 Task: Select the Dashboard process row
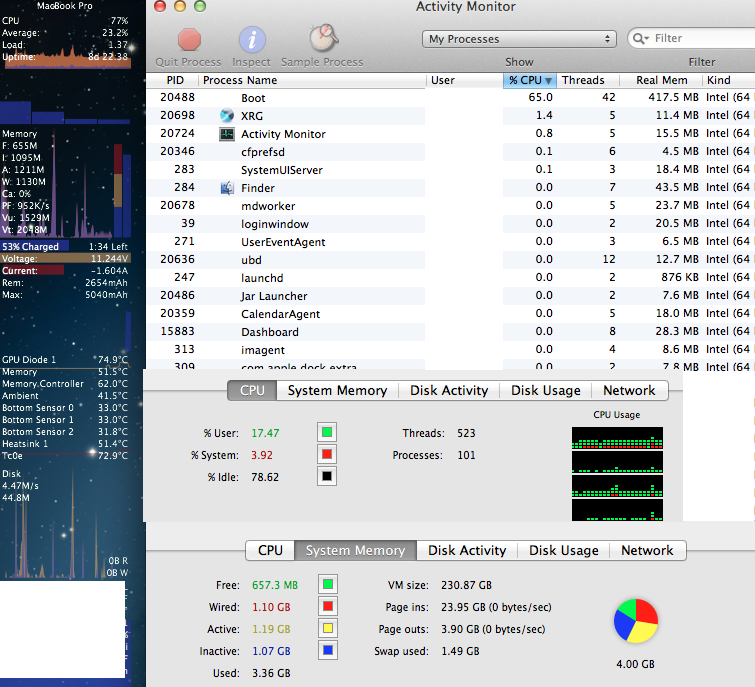click(450, 332)
